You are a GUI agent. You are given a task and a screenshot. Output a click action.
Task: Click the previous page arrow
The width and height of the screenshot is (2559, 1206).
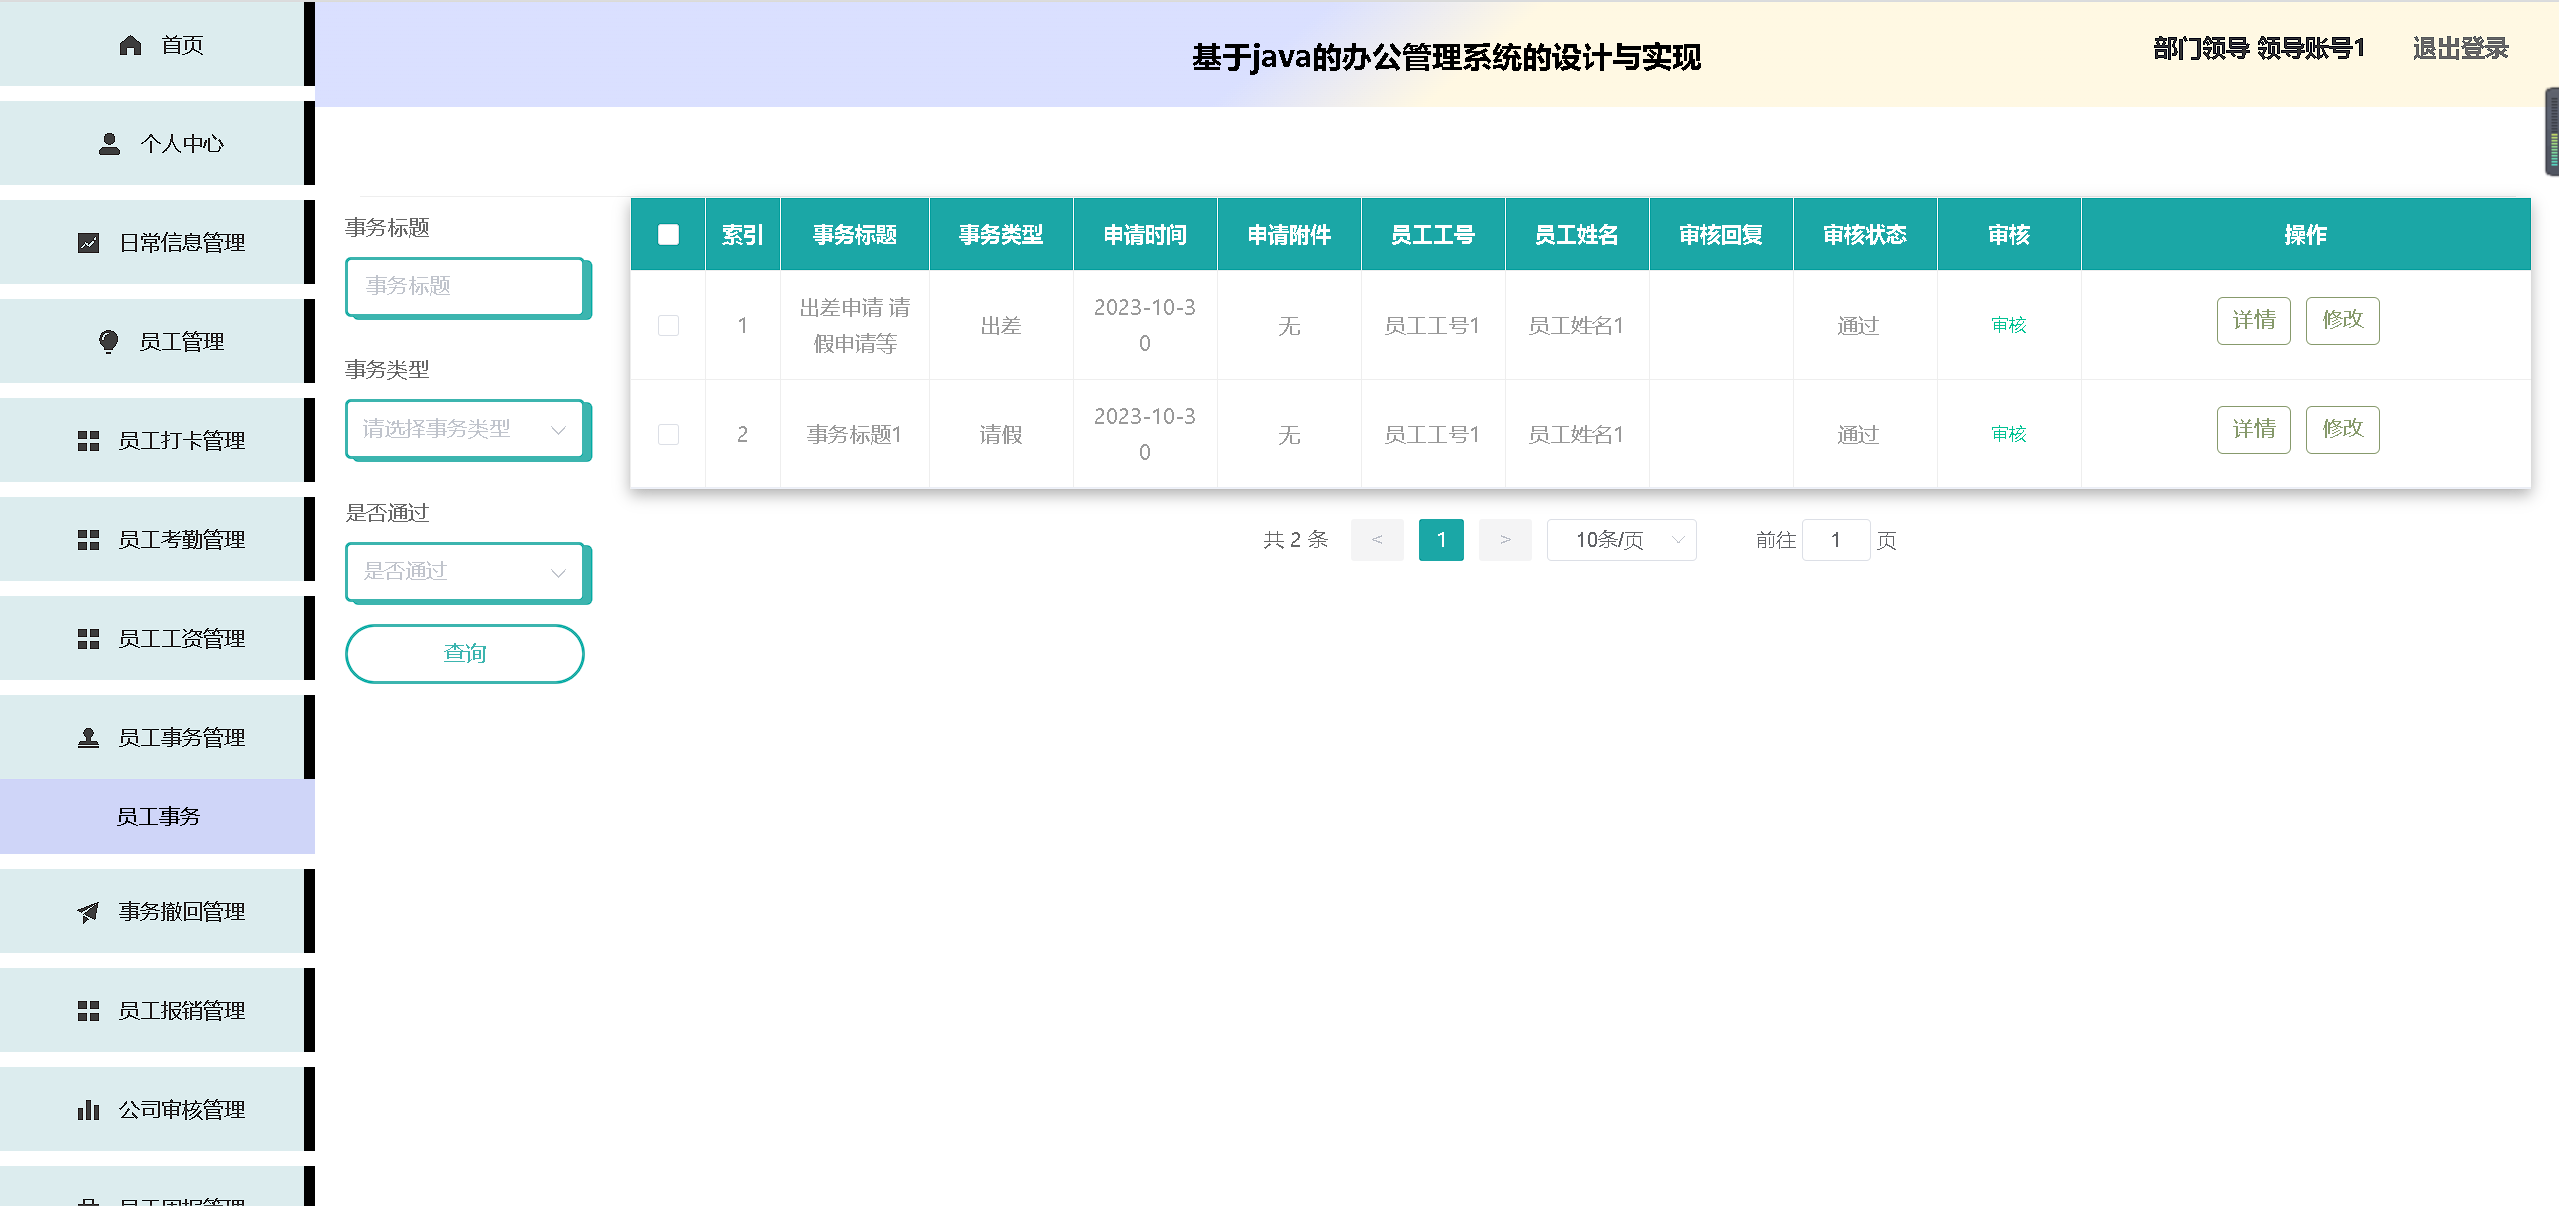coord(1377,540)
